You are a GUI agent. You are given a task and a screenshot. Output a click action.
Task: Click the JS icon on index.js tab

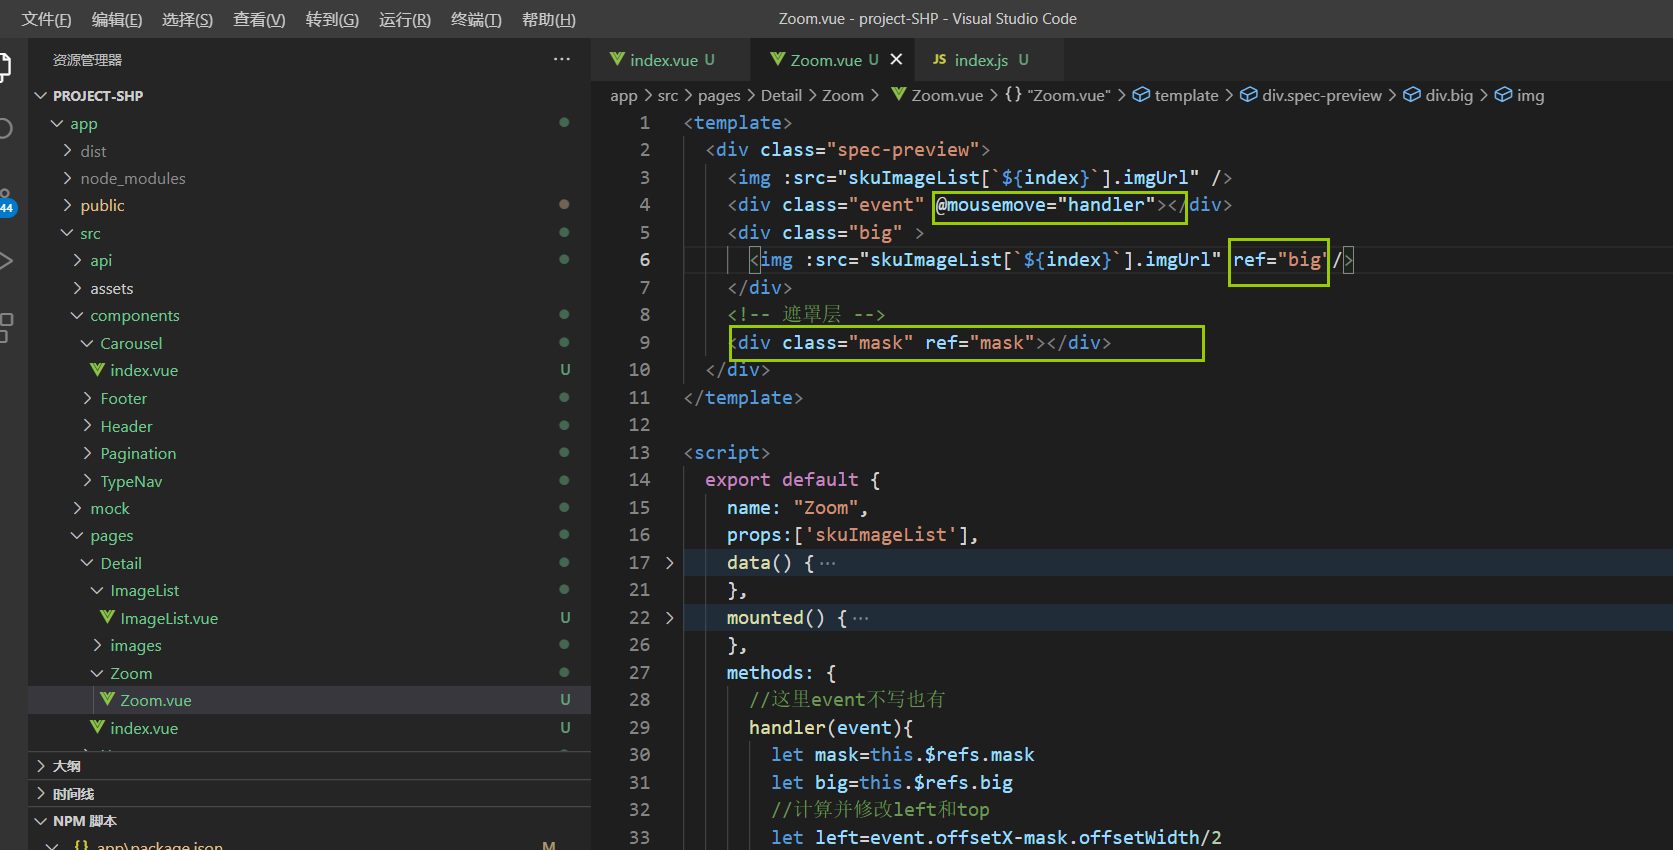pyautogui.click(x=939, y=60)
